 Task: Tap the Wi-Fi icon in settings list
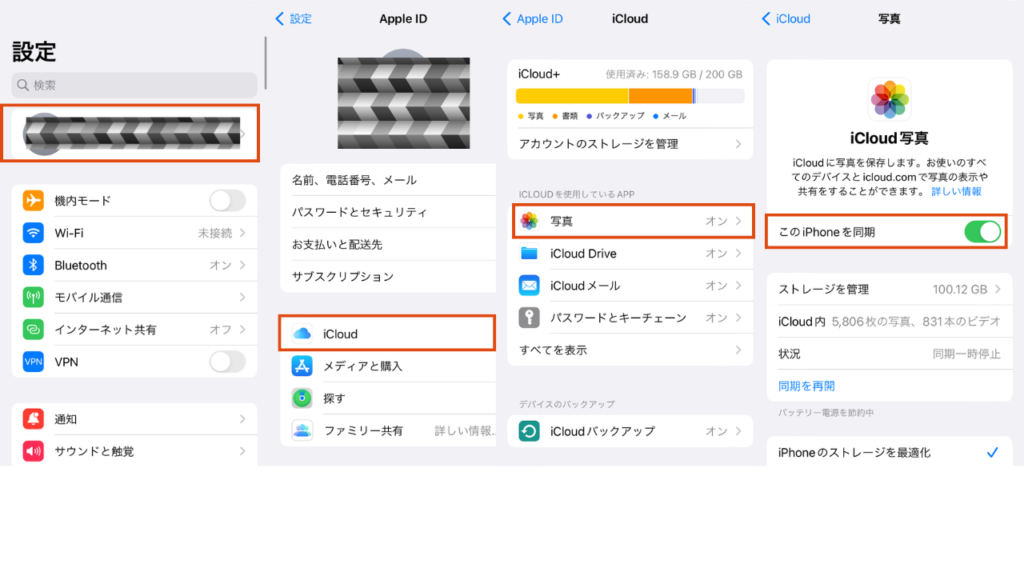[33, 232]
